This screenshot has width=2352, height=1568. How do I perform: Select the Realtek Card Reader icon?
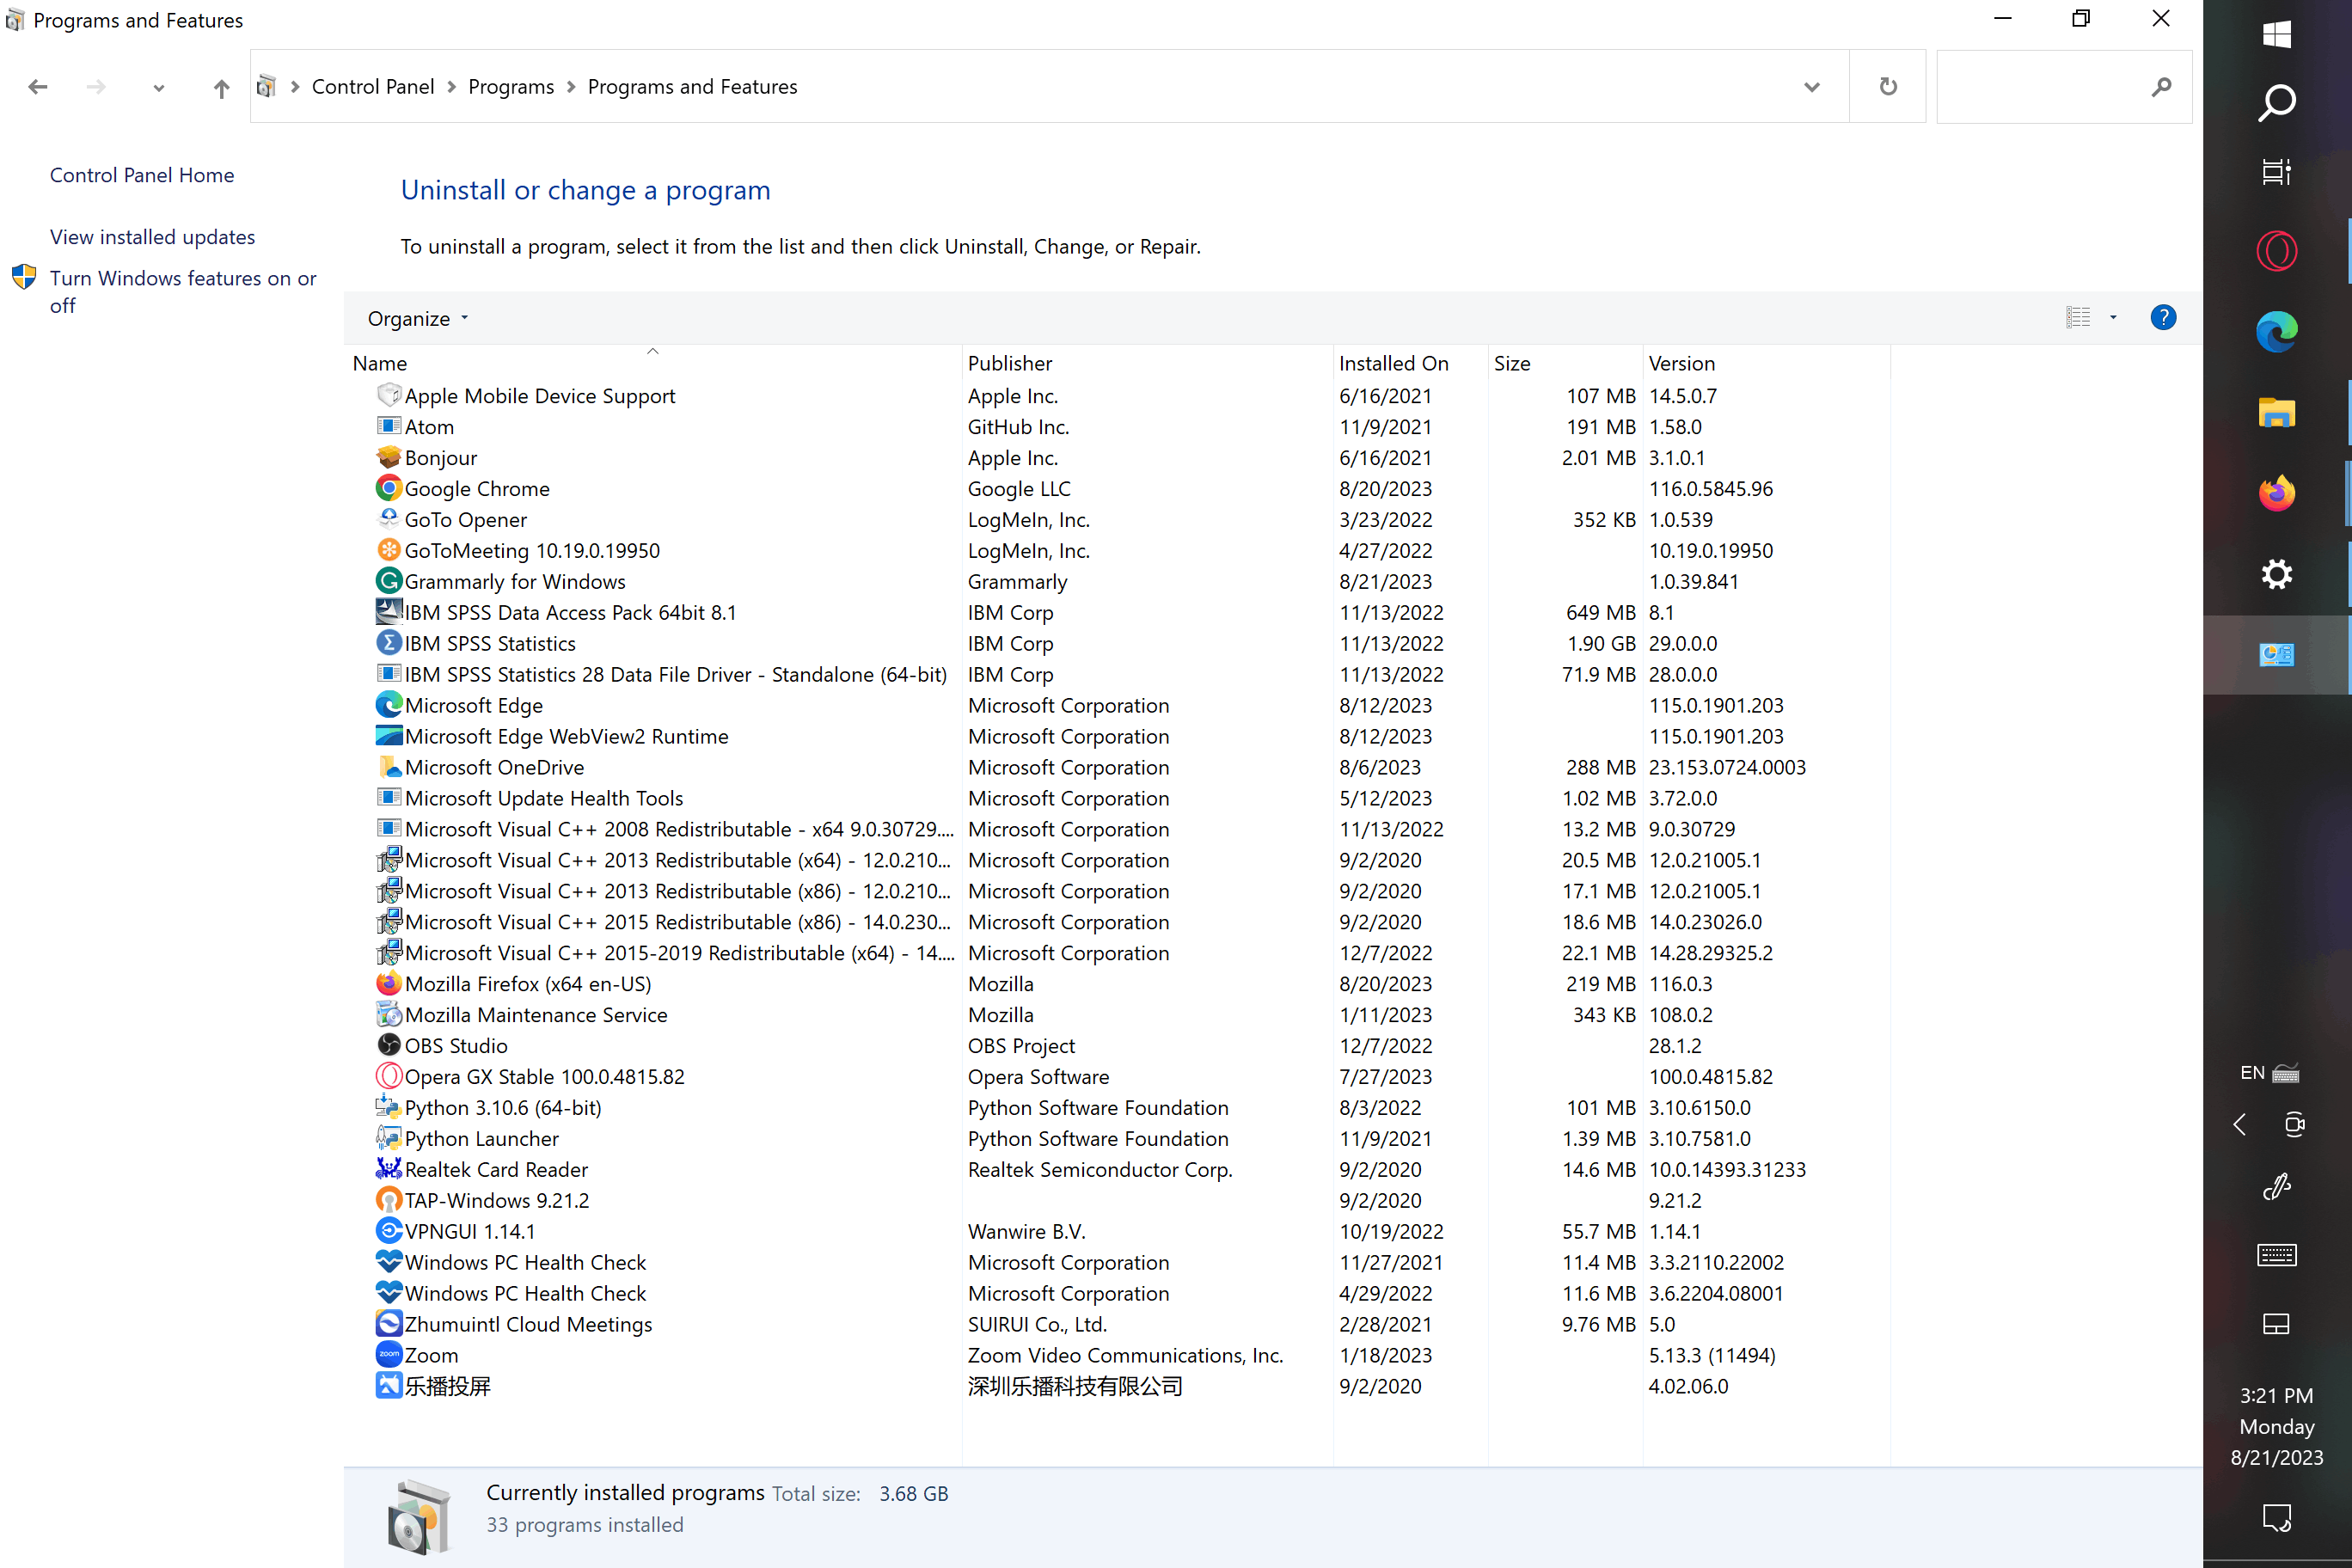pos(388,1169)
